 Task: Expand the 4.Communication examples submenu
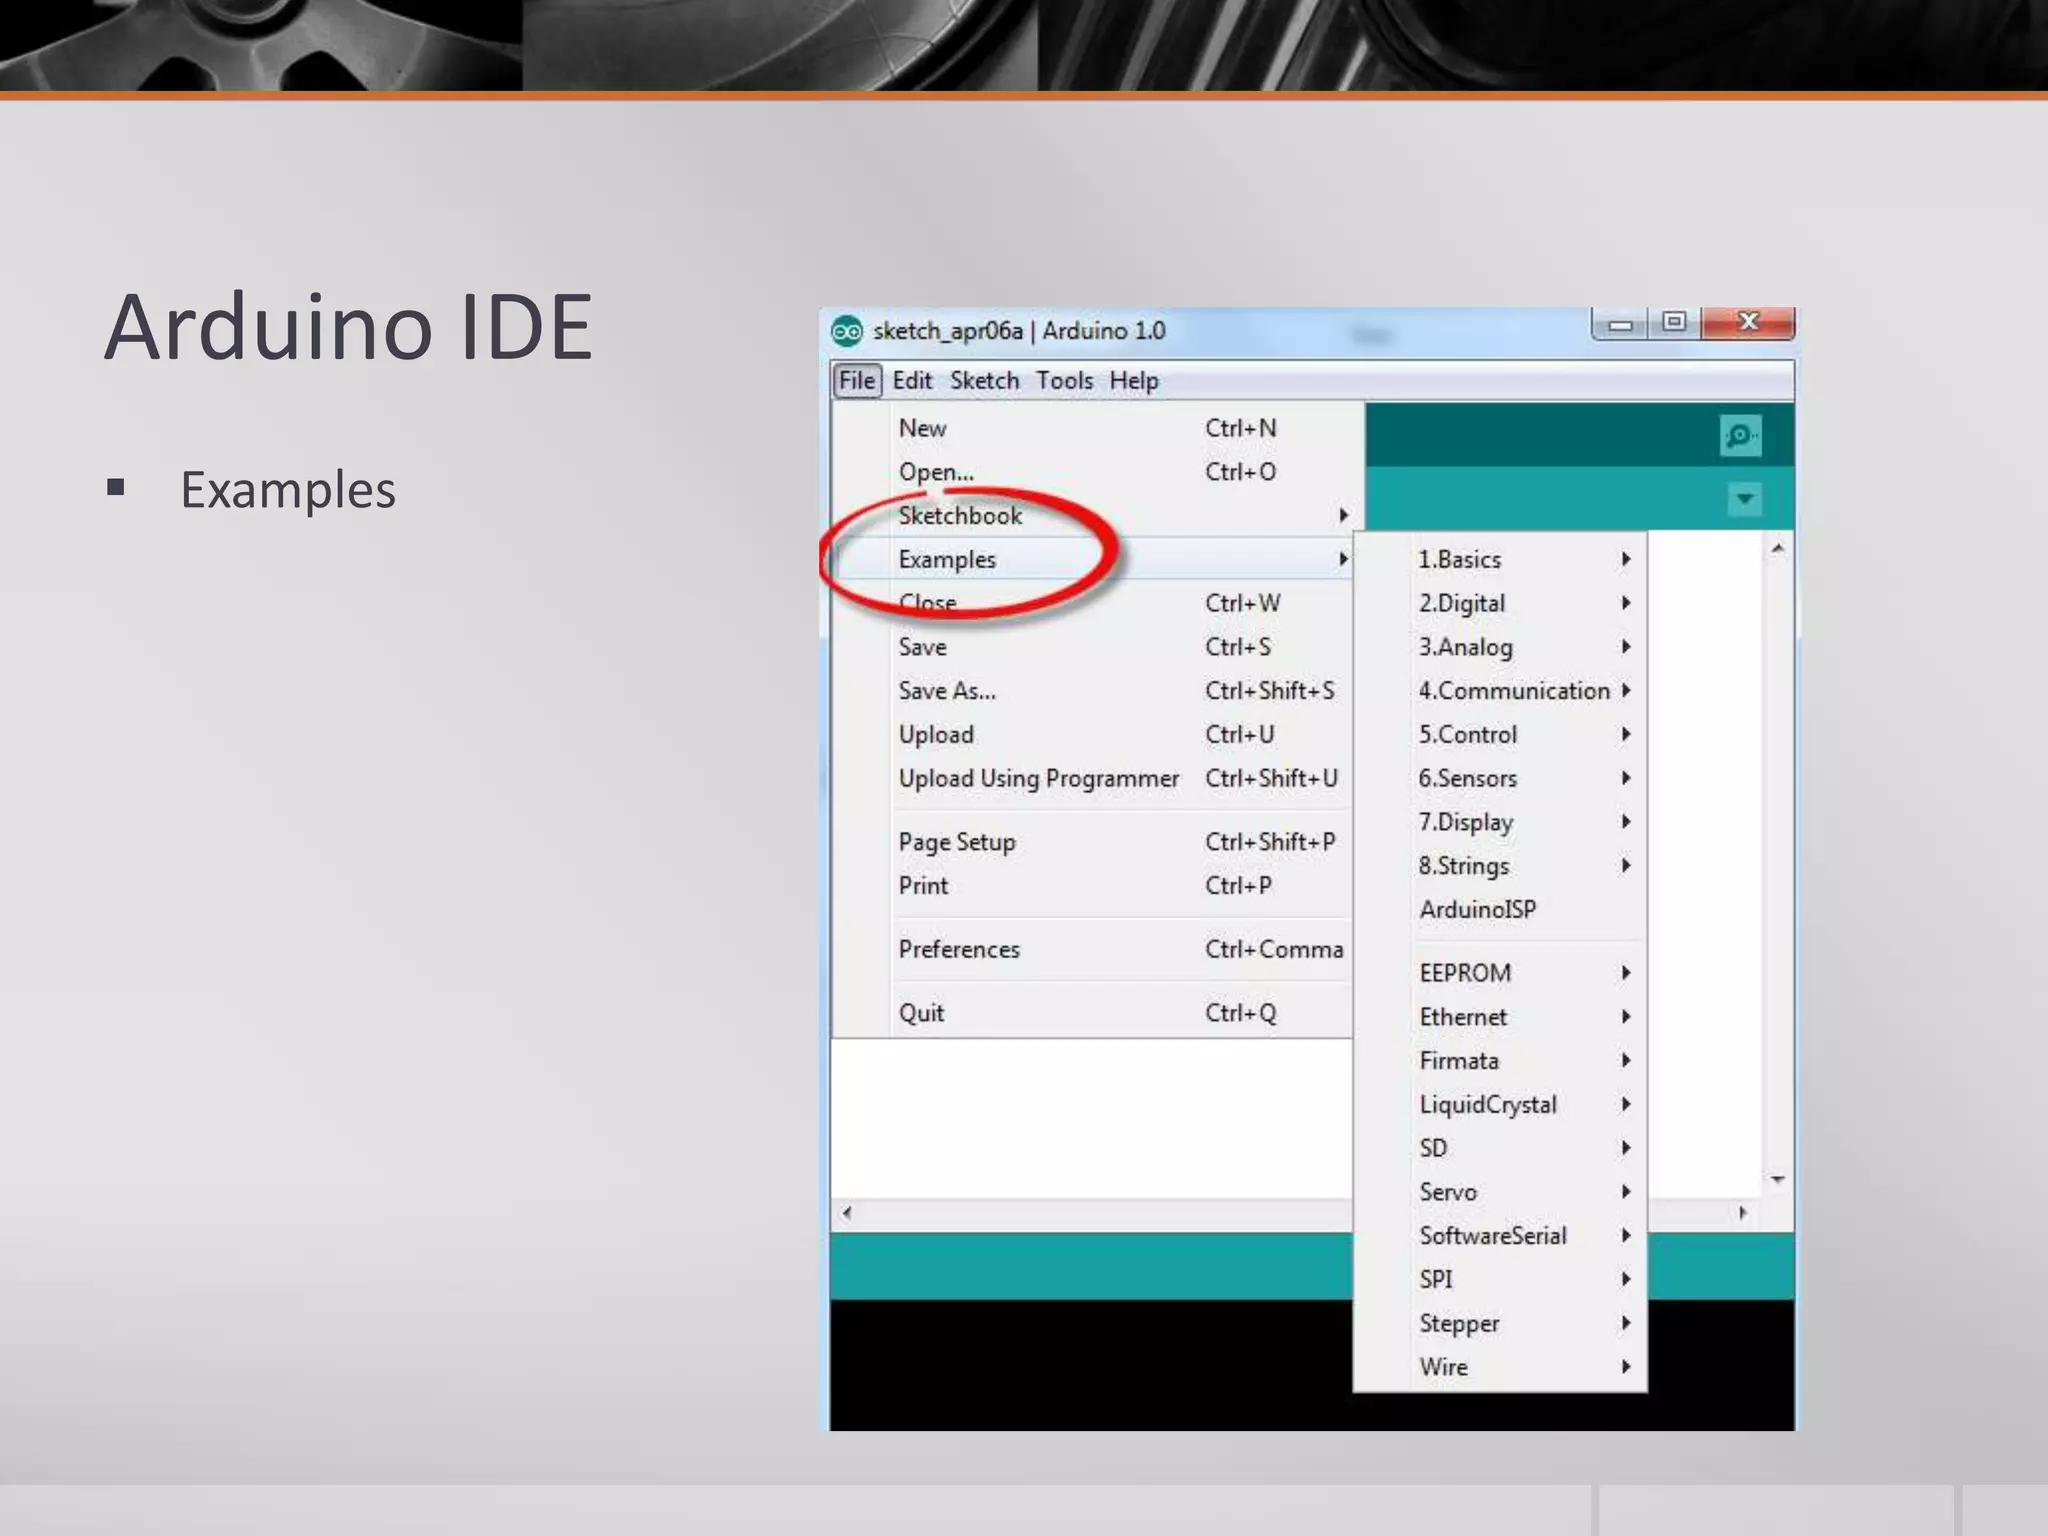click(1500, 691)
